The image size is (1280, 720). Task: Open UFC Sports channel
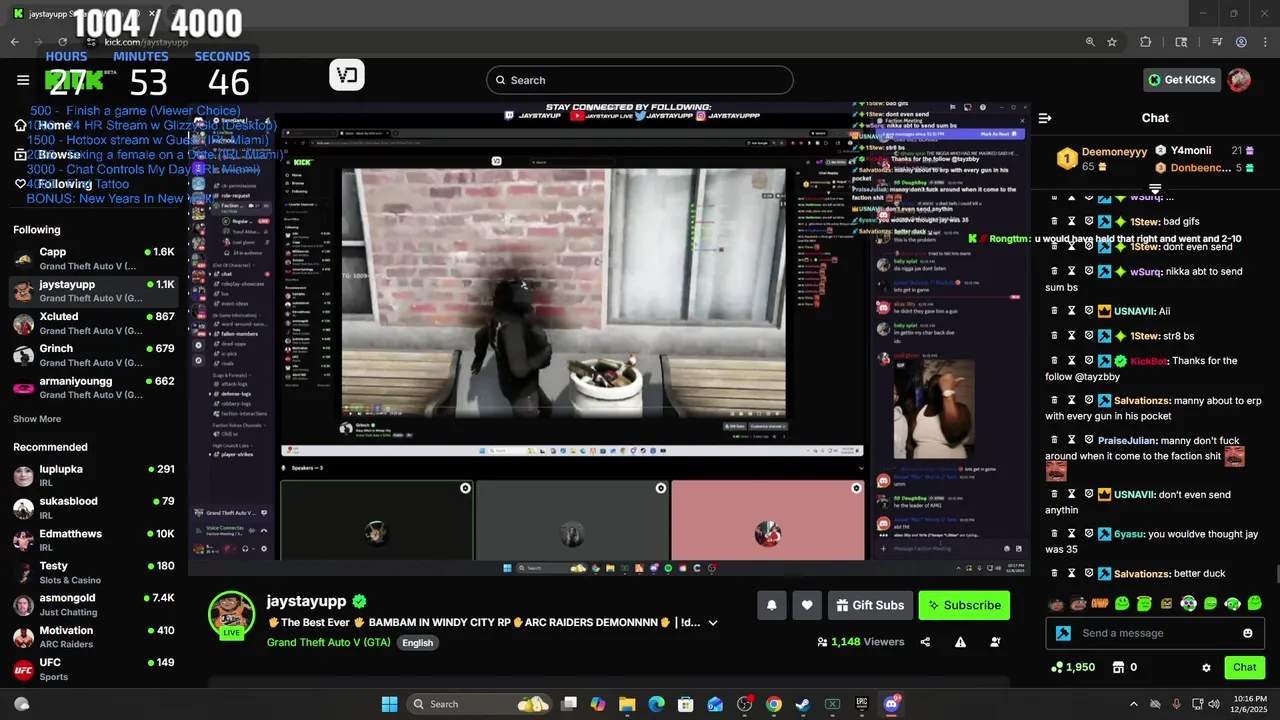tap(94, 669)
